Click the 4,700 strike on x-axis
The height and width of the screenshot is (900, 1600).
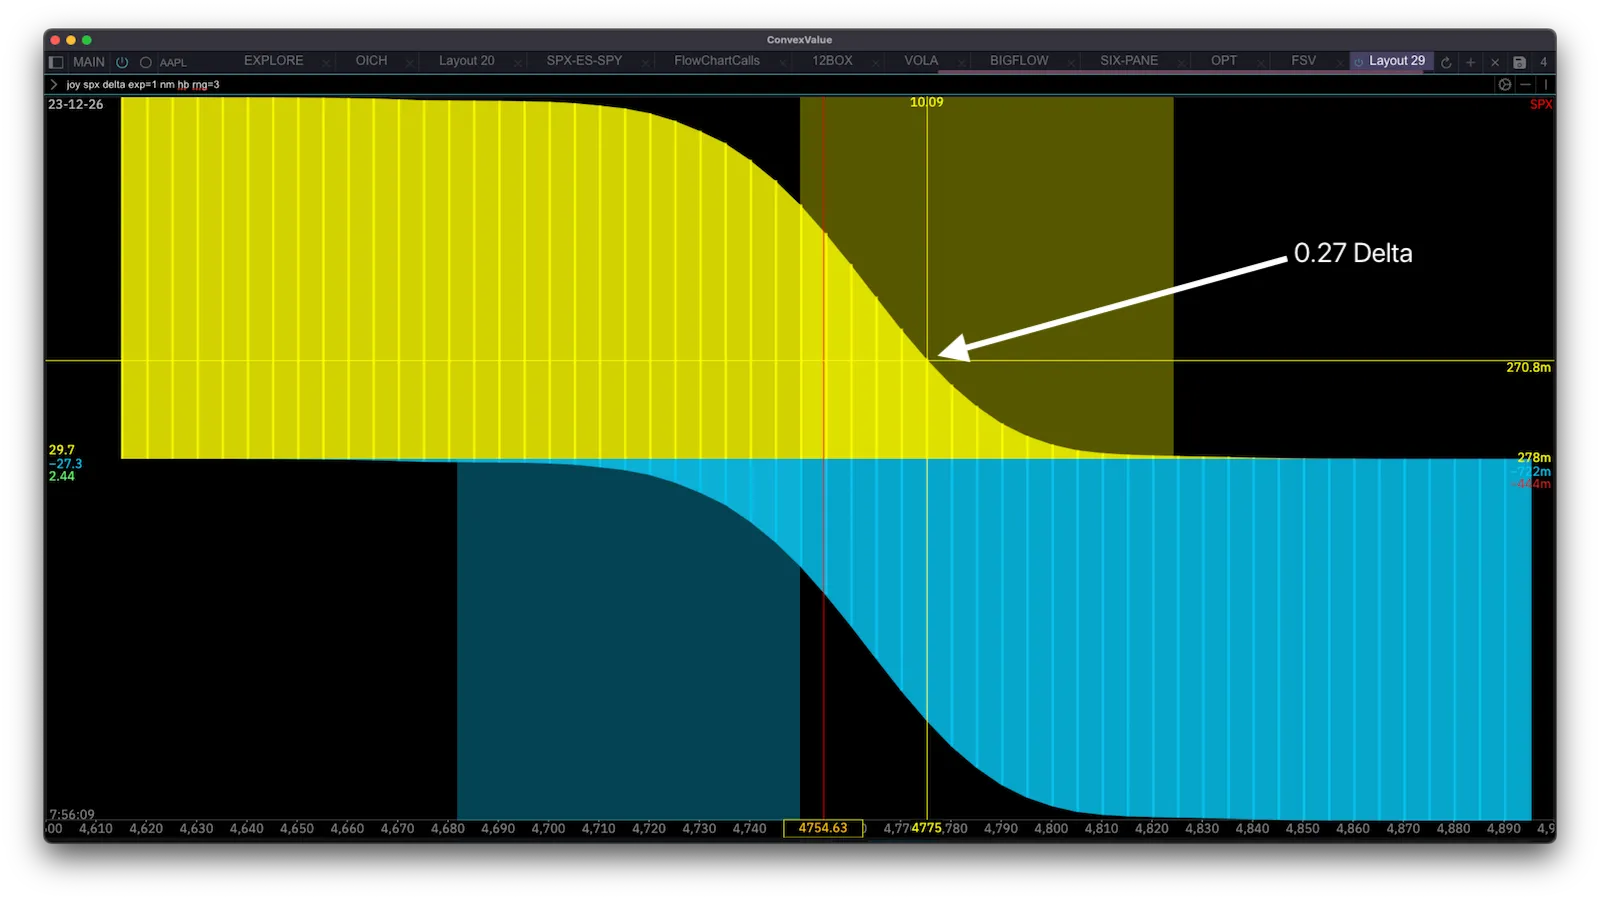[x=548, y=828]
